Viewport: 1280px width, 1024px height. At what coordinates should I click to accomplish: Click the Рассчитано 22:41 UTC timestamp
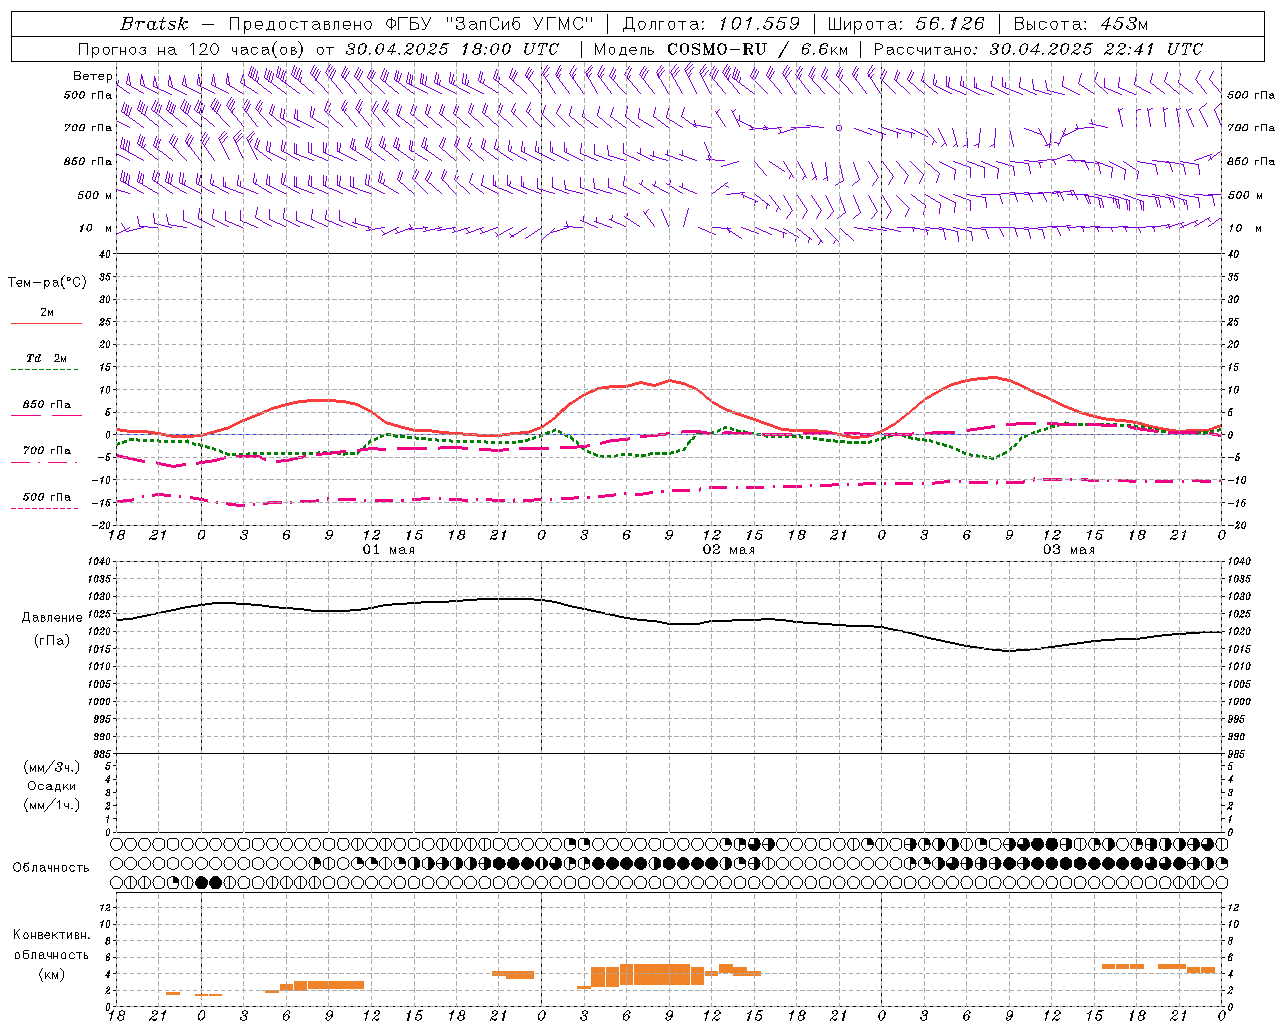coord(1038,49)
